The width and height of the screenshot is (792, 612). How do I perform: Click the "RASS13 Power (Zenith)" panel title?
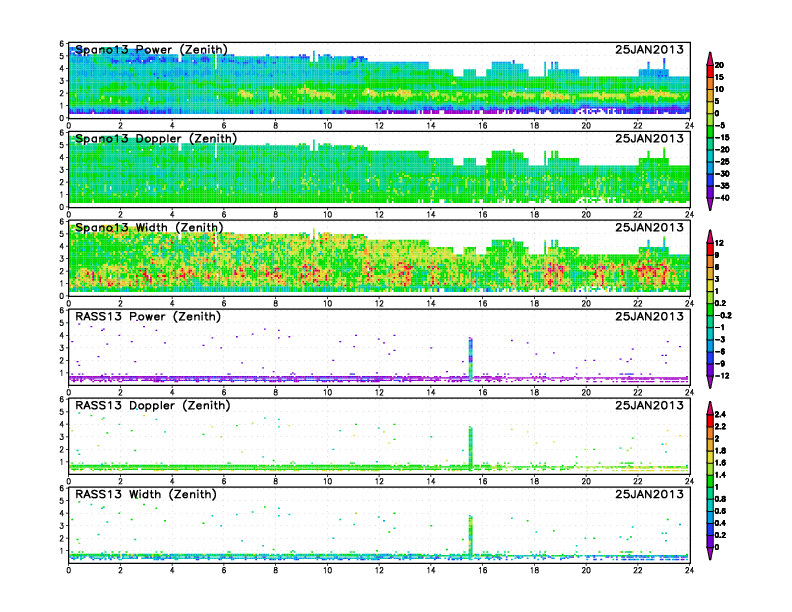pyautogui.click(x=148, y=316)
